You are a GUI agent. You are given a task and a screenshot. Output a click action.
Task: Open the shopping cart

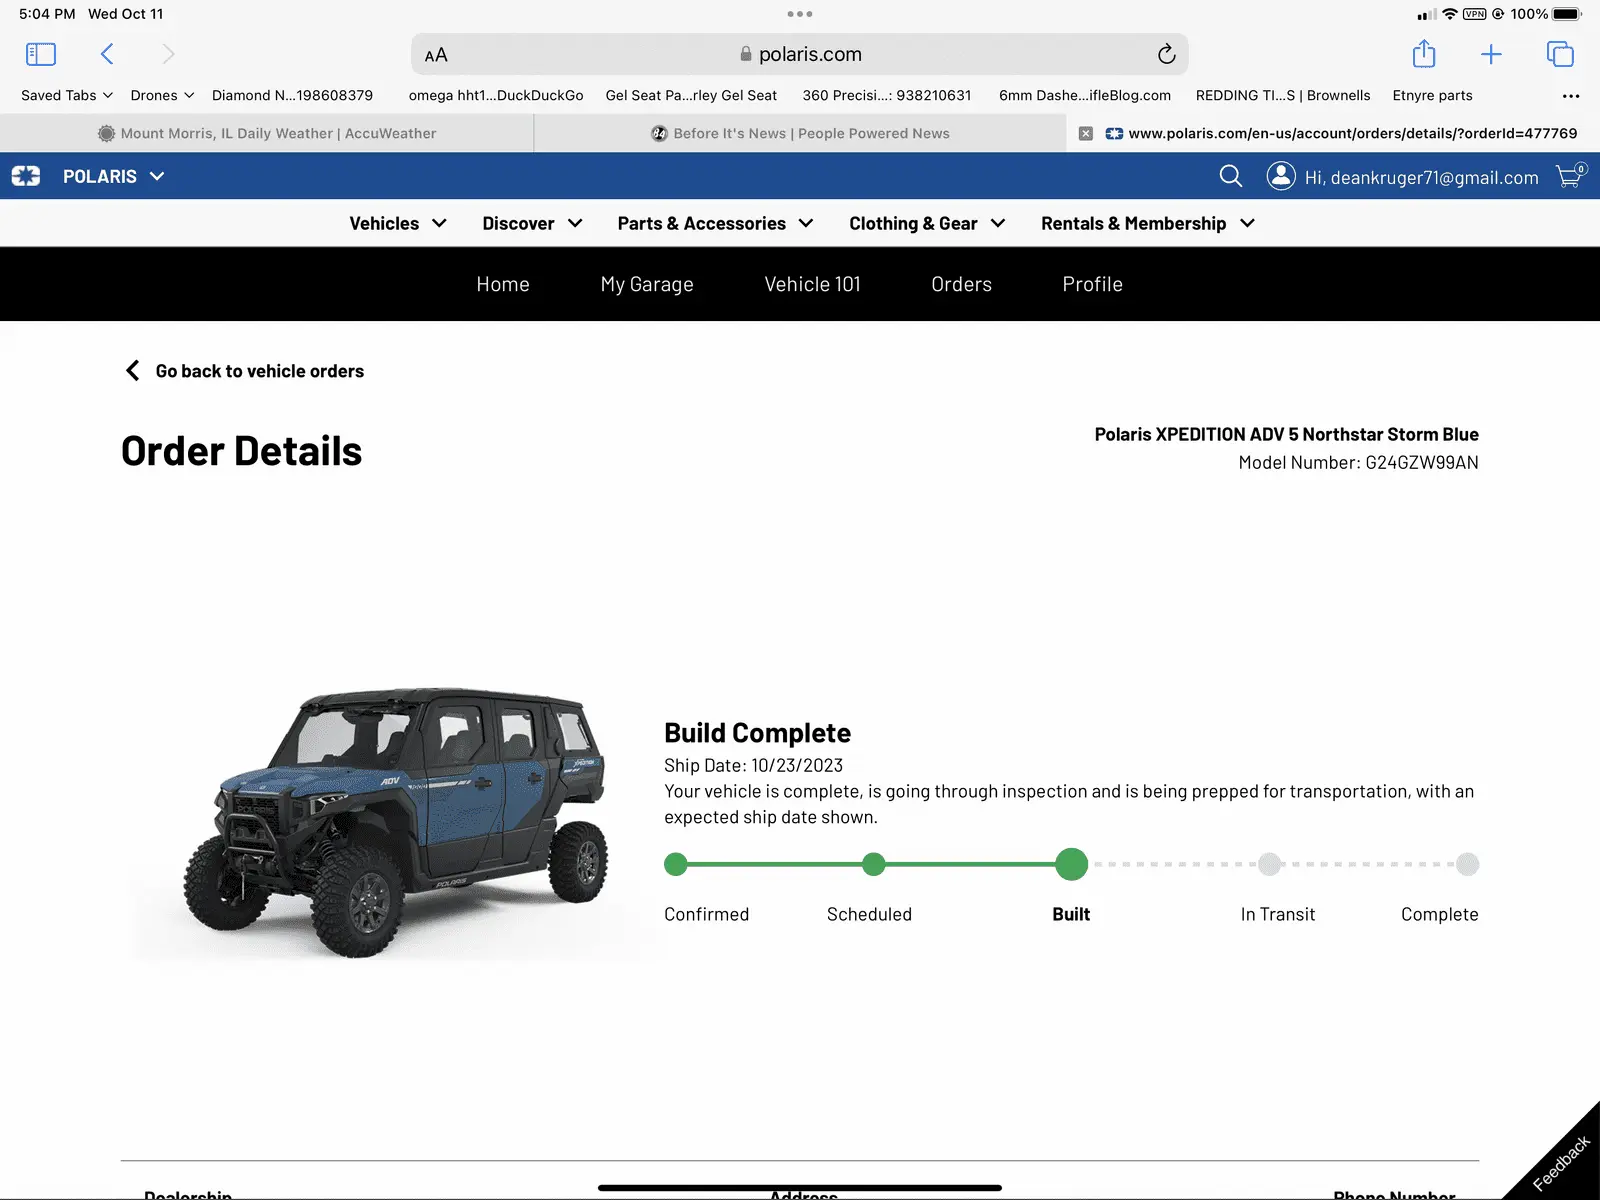click(1570, 176)
